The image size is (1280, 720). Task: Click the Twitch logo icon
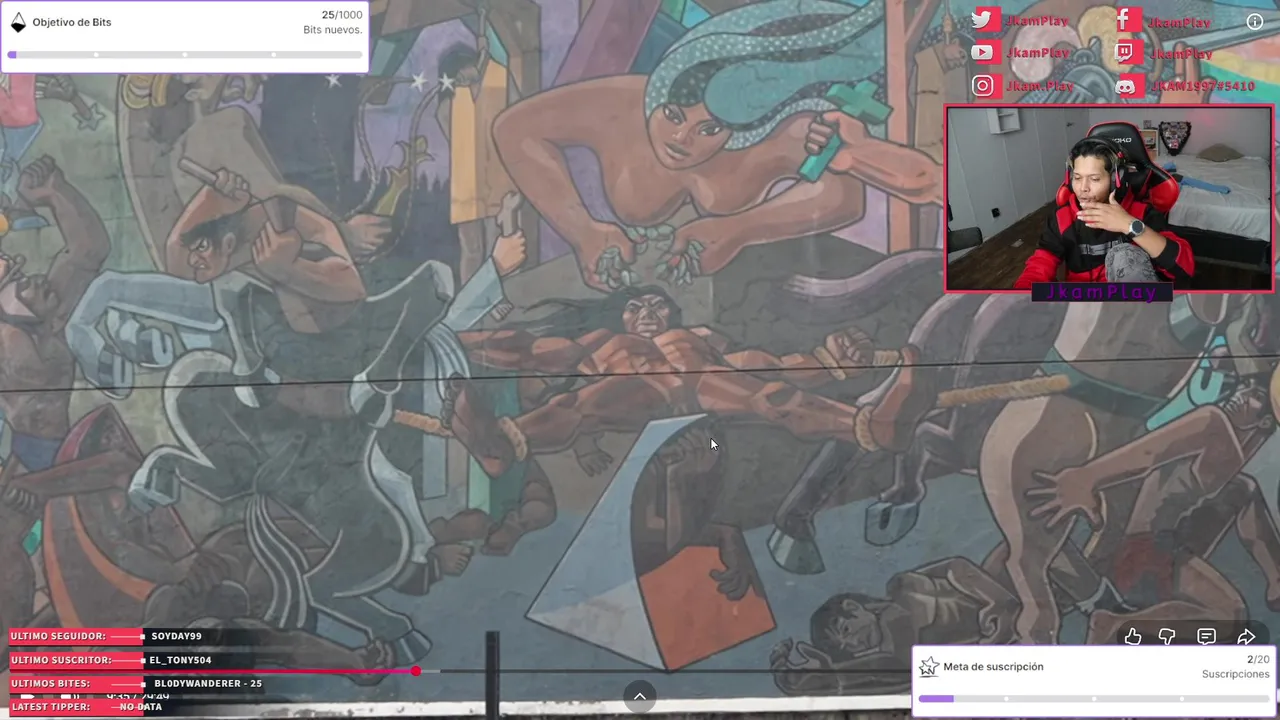1125,53
